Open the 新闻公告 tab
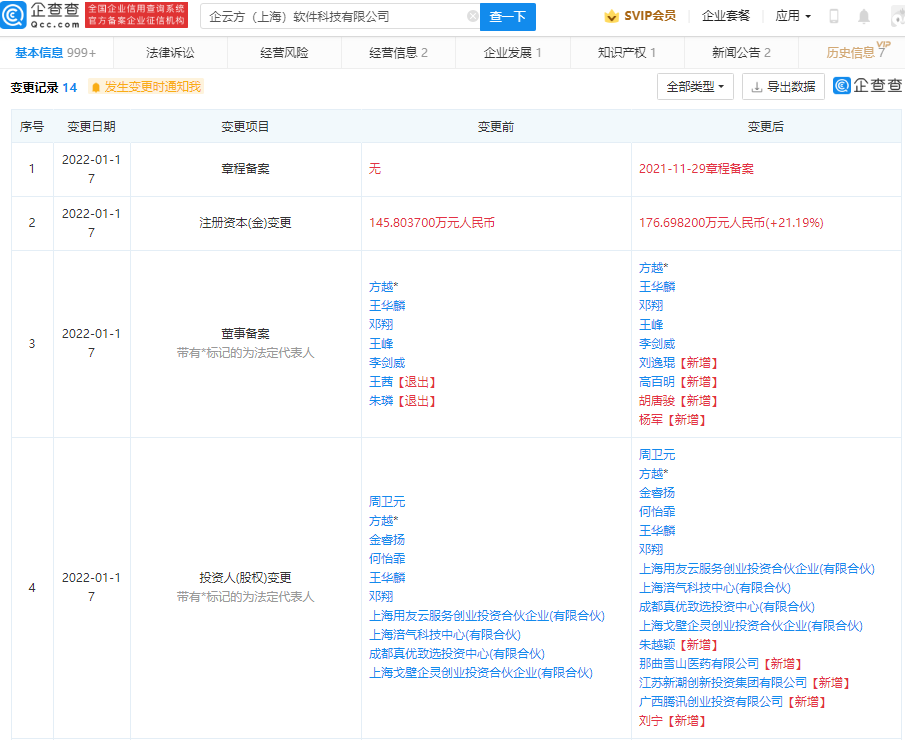 [x=741, y=53]
